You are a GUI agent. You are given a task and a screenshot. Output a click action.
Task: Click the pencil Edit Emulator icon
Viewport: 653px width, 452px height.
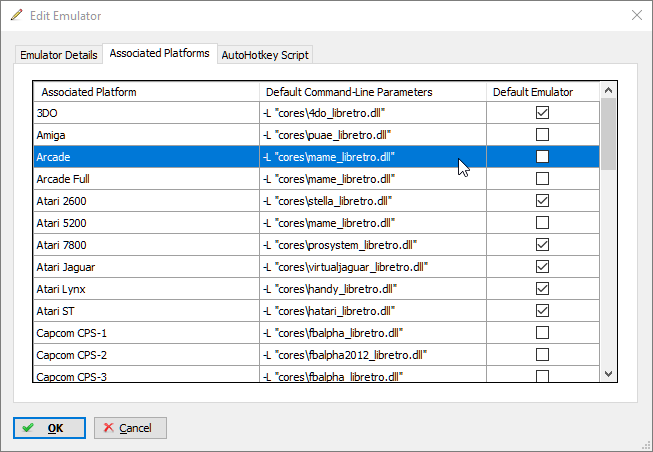coord(17,15)
